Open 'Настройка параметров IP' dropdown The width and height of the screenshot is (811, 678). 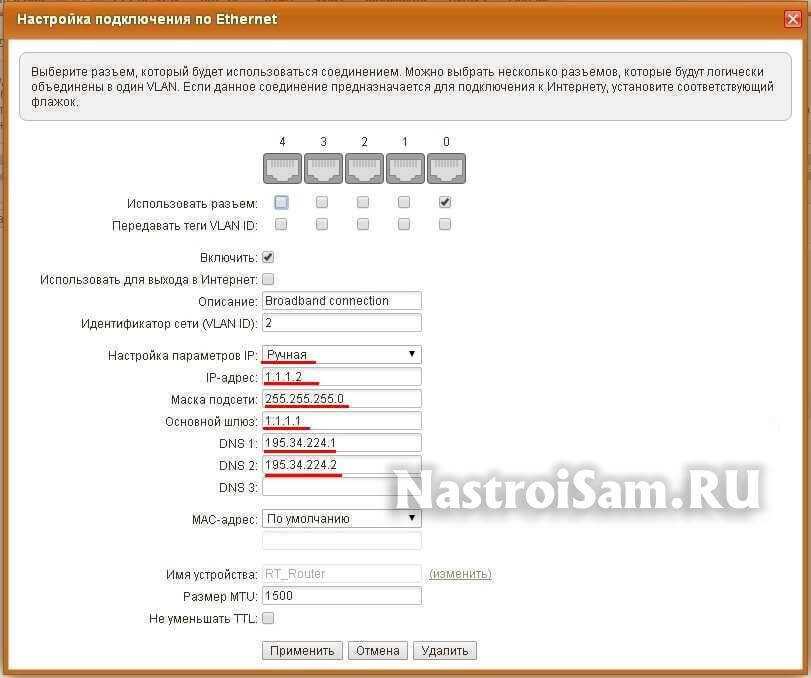click(342, 355)
